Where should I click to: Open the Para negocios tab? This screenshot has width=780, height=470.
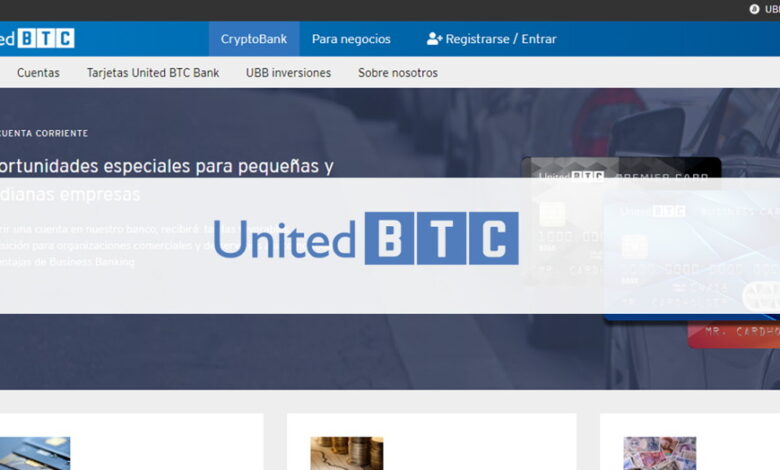pyautogui.click(x=351, y=39)
